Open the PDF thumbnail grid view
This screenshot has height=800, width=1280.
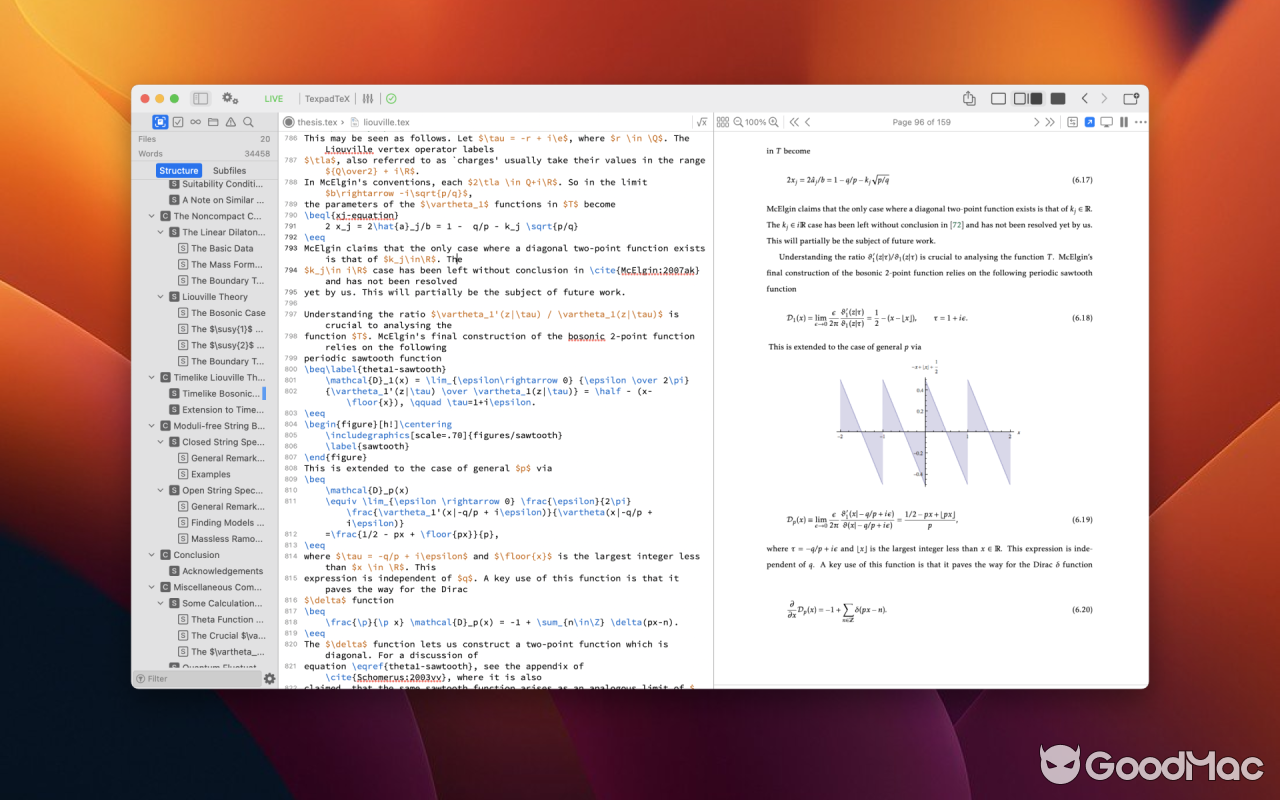723,122
